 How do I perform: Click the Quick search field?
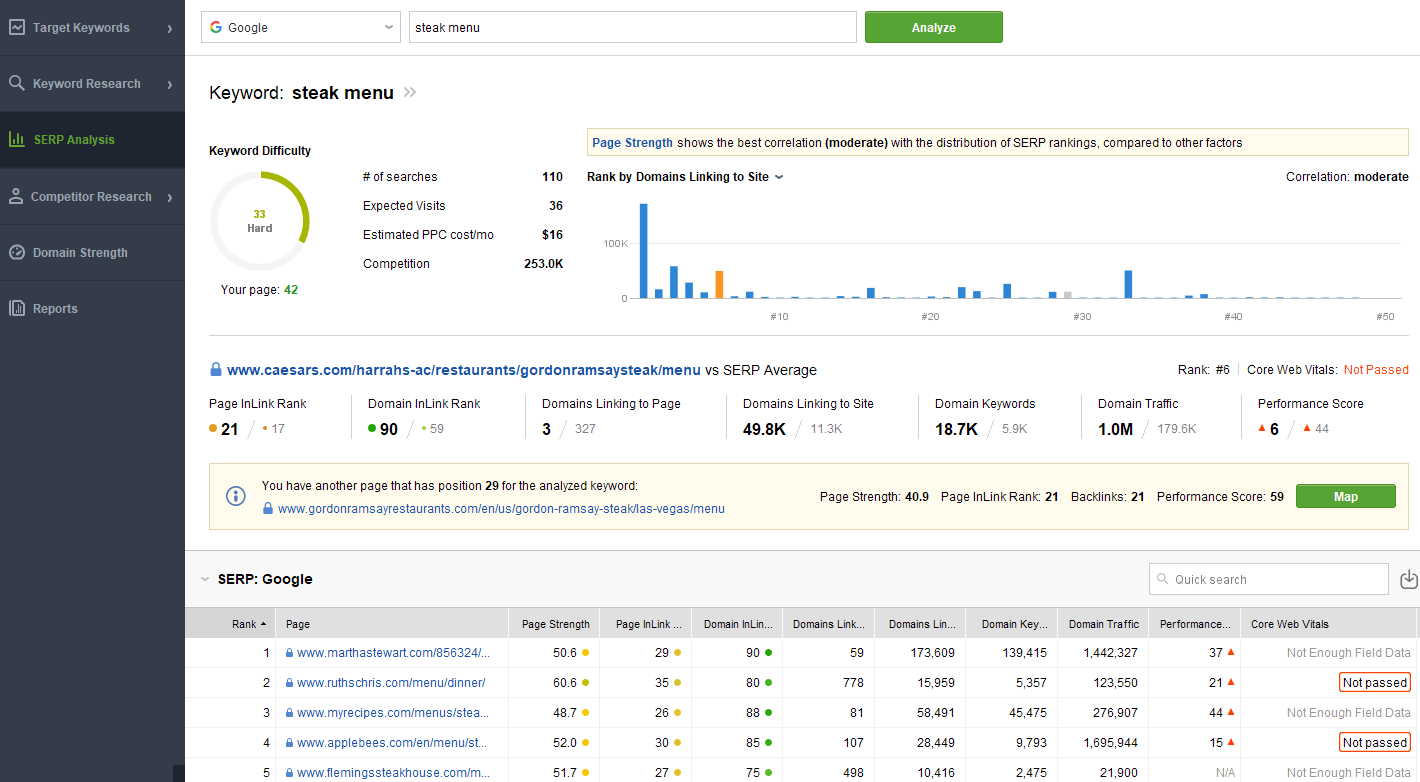click(1269, 579)
